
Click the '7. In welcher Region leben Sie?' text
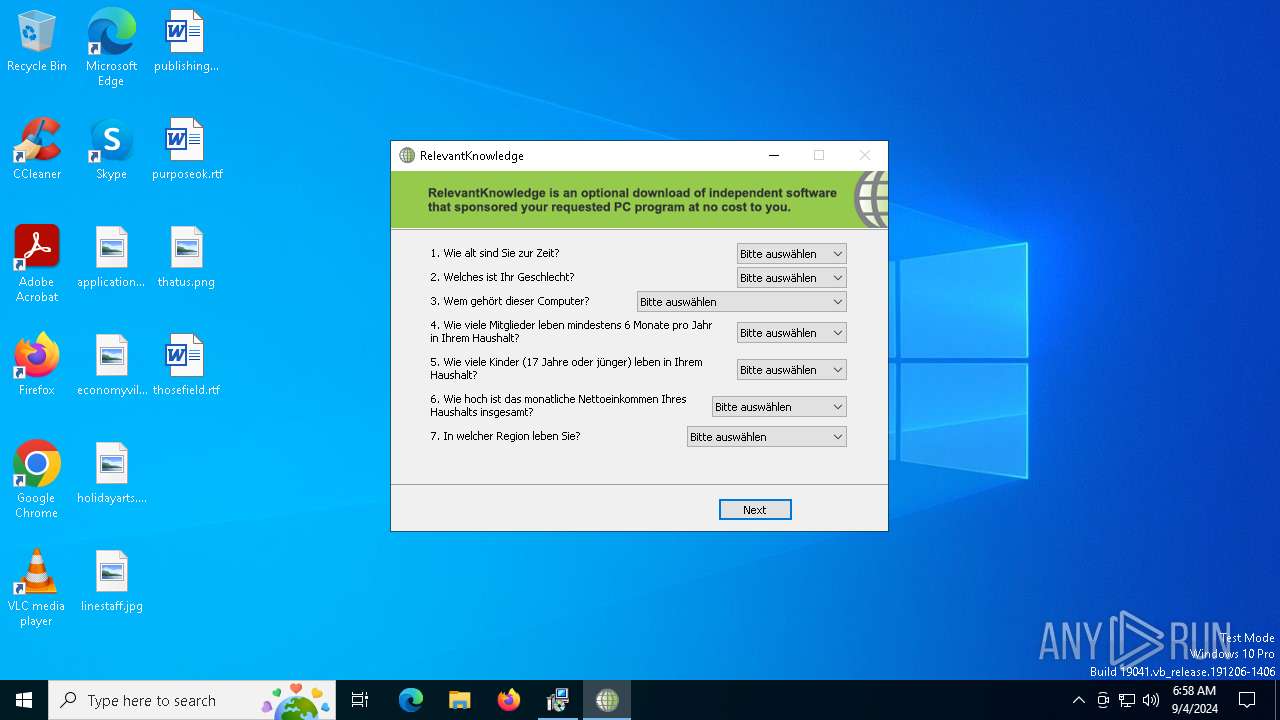coord(505,437)
